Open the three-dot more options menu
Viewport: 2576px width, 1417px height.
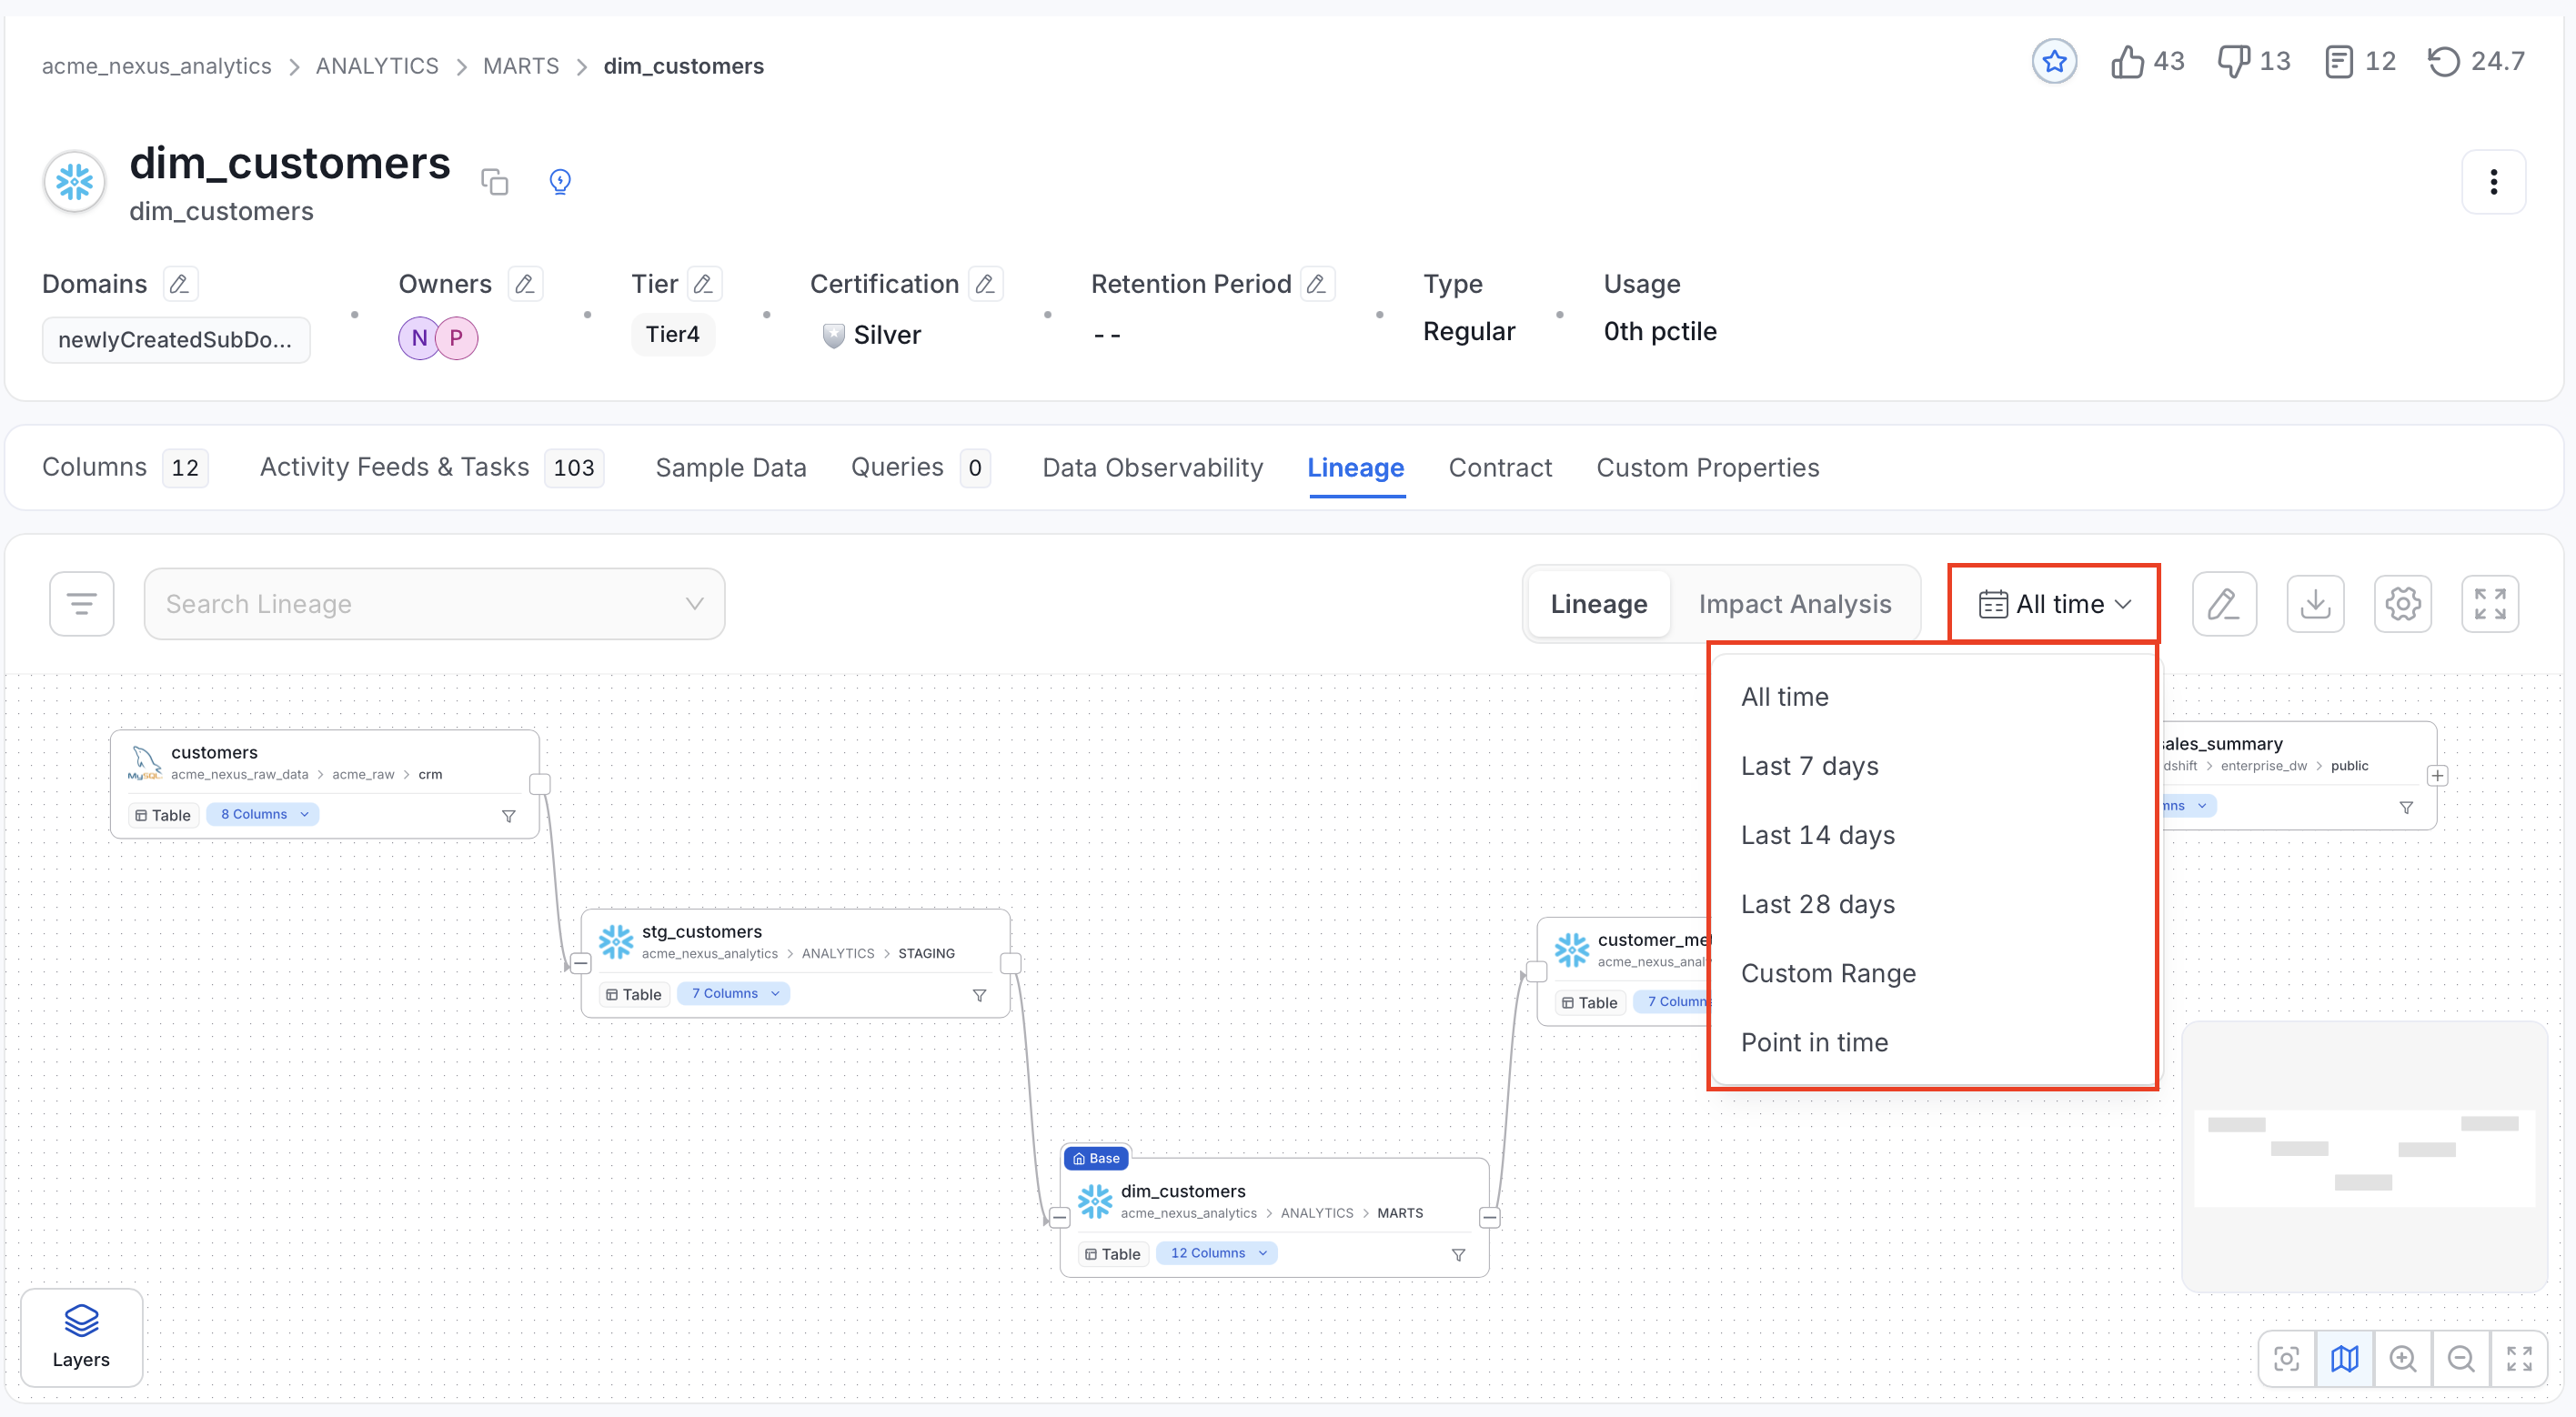point(2493,181)
